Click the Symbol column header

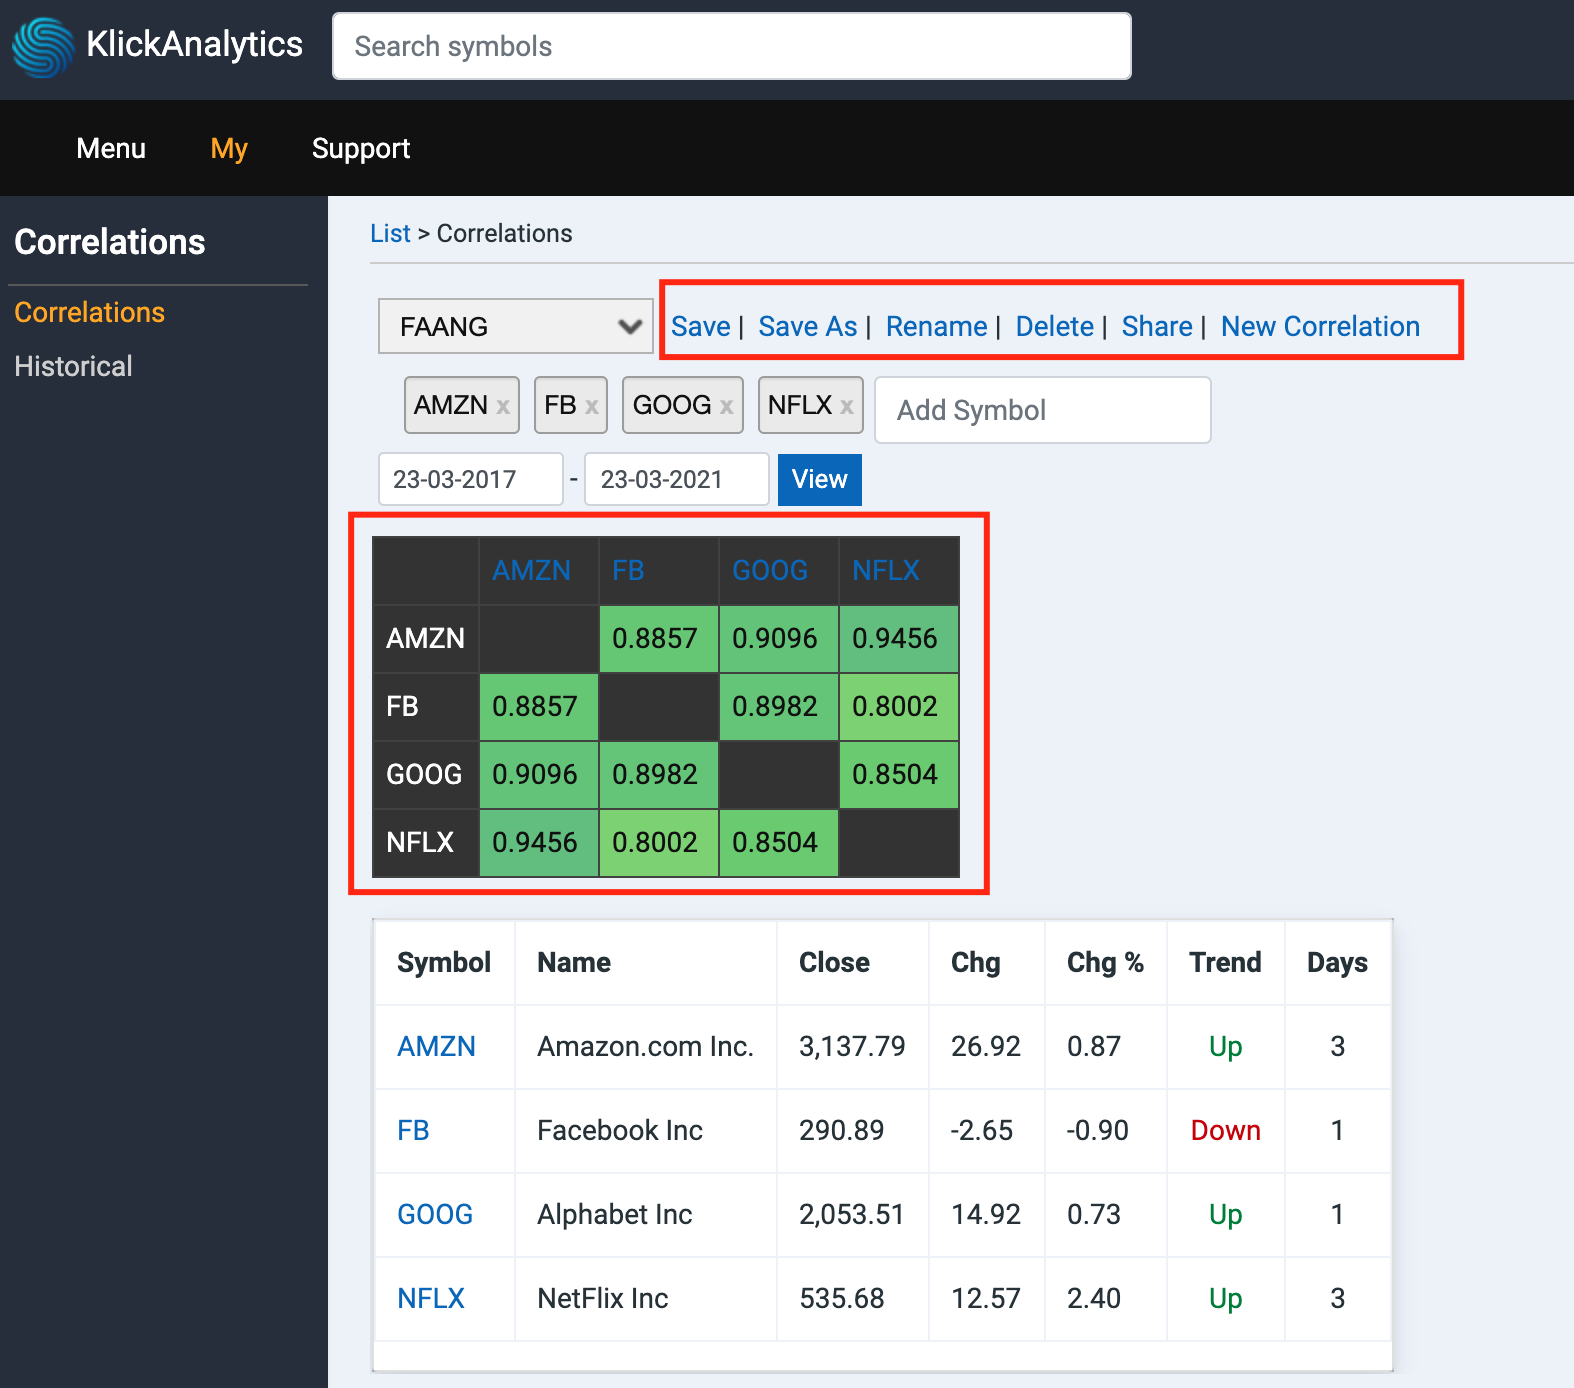(444, 962)
